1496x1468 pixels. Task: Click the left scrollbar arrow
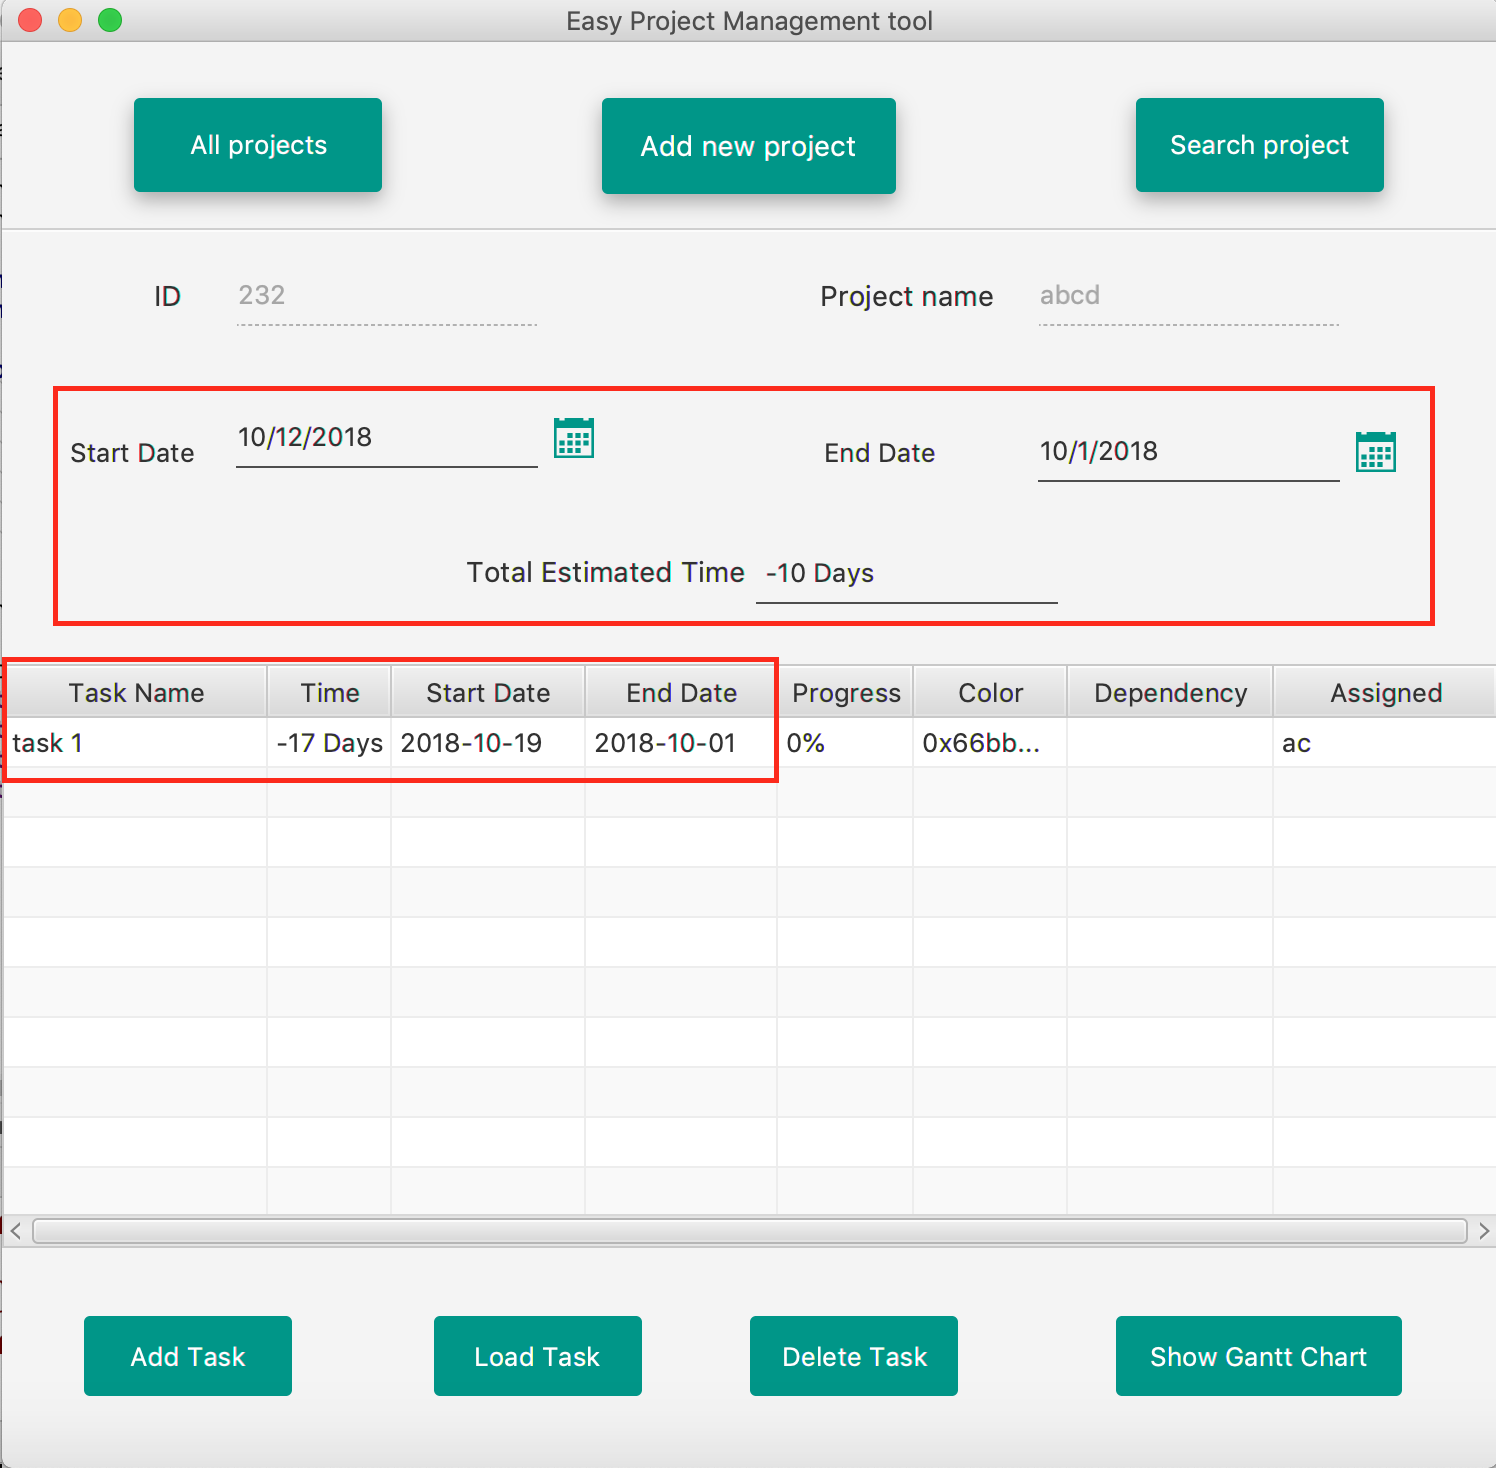click(x=15, y=1231)
